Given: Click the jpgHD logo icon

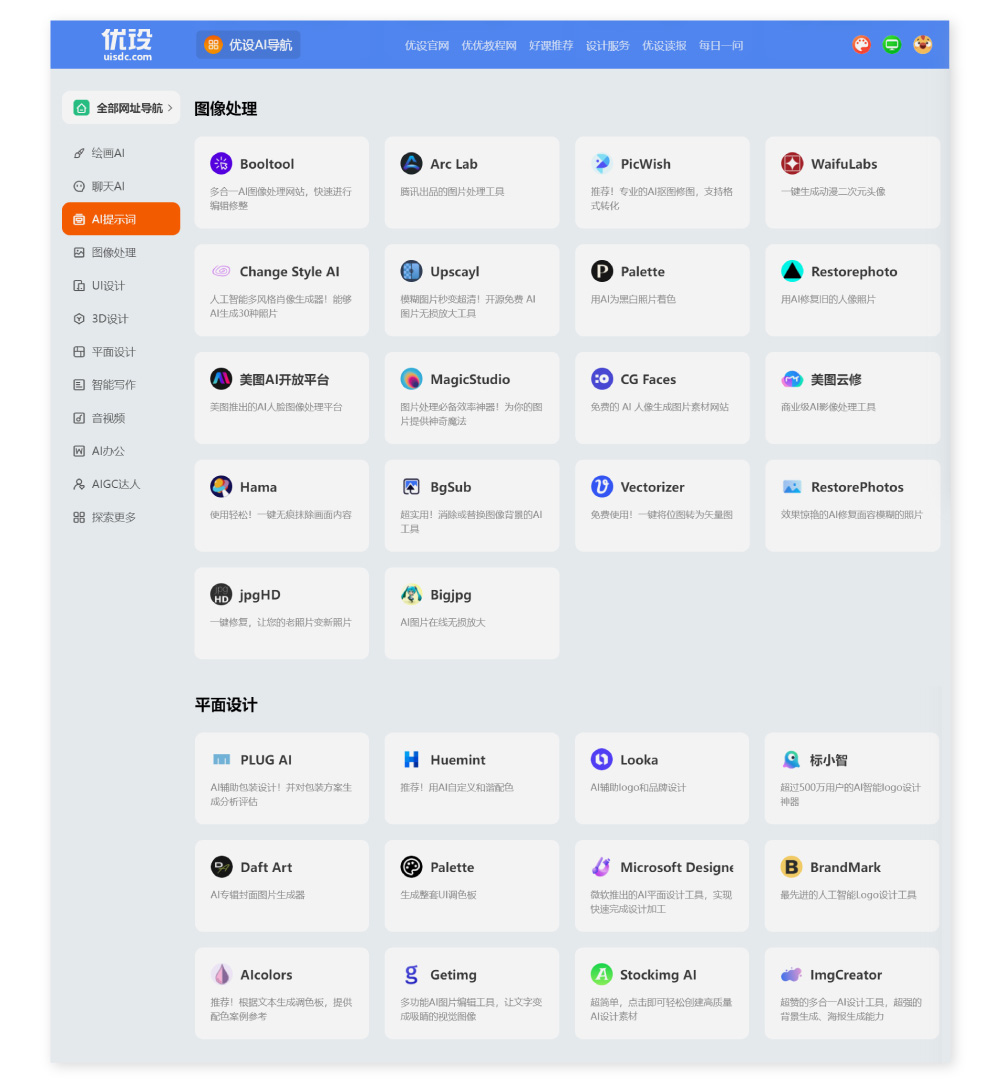Looking at the screenshot, I should pos(221,594).
